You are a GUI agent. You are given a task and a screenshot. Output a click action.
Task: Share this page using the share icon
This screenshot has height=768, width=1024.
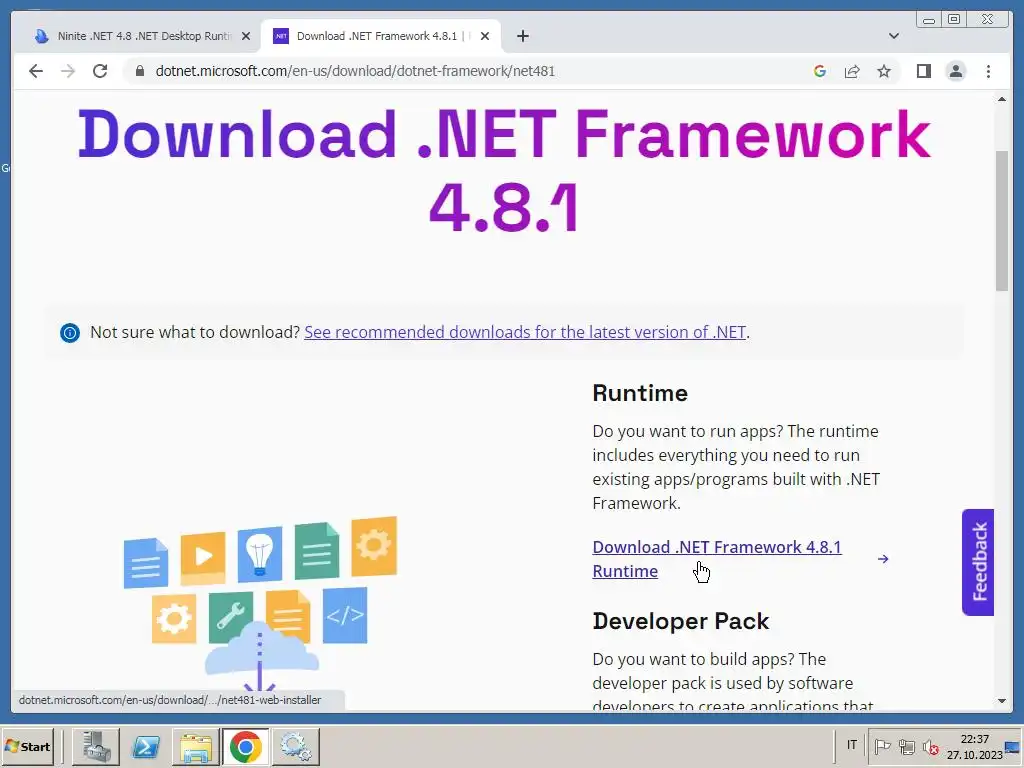[852, 71]
